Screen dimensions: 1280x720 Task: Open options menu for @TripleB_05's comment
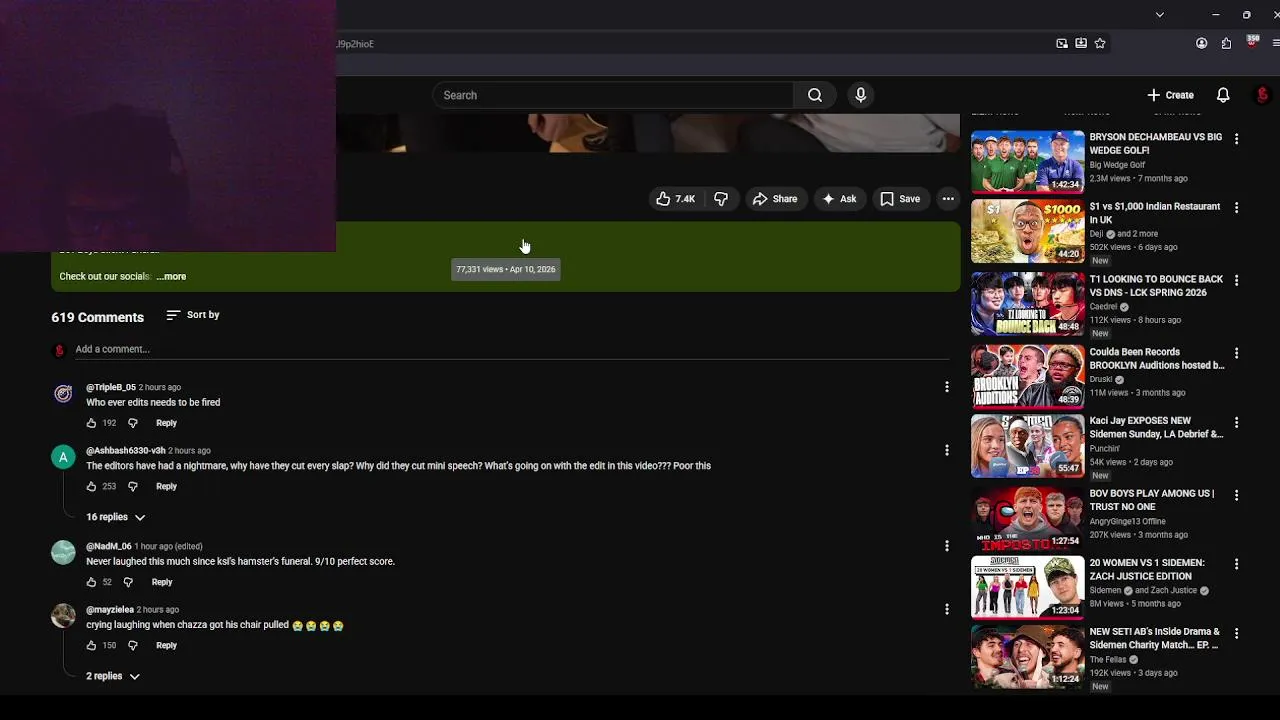pyautogui.click(x=946, y=387)
